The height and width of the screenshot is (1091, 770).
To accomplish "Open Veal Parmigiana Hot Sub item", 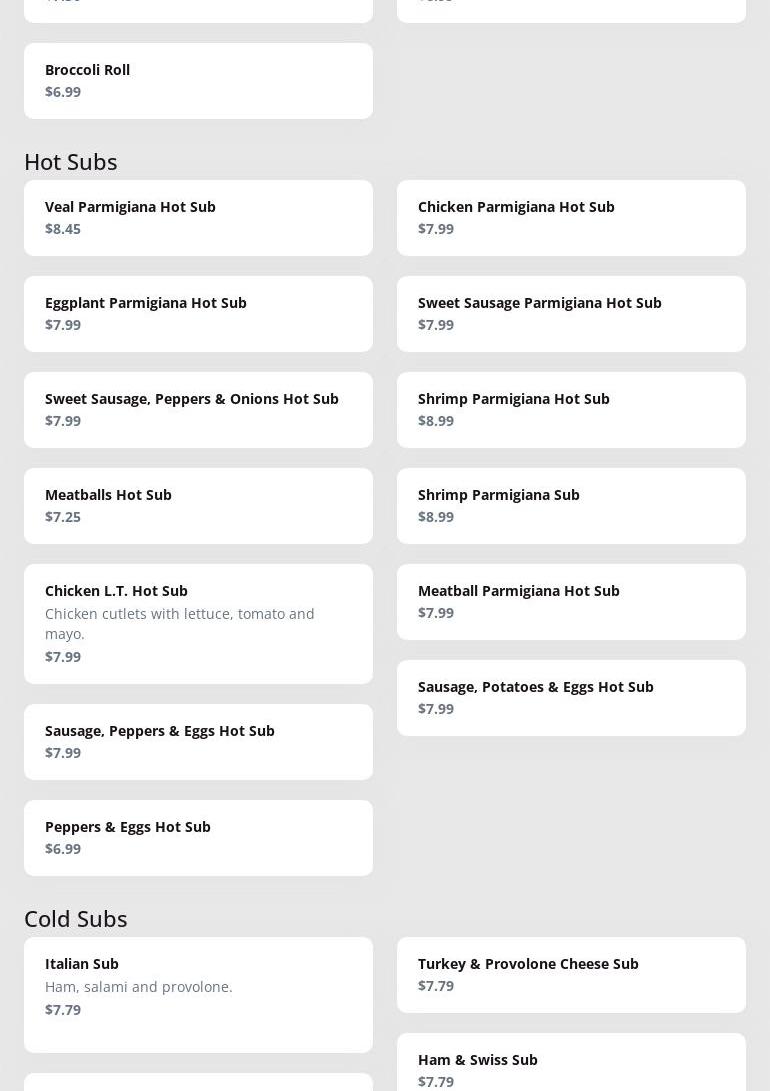I will [198, 218].
